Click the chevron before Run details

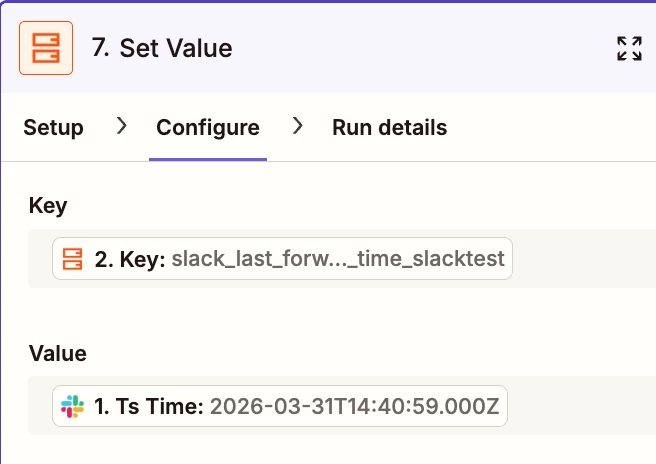click(297, 127)
